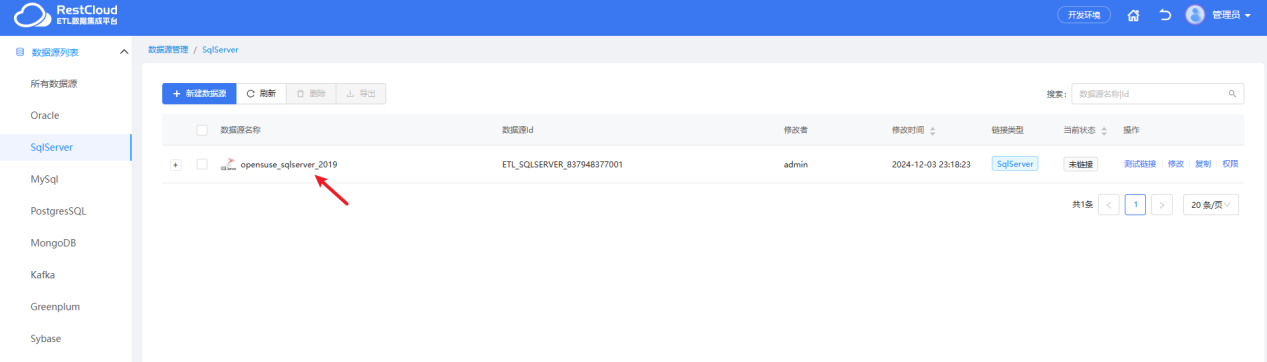Click page number 1
1267x362 pixels.
point(1135,204)
